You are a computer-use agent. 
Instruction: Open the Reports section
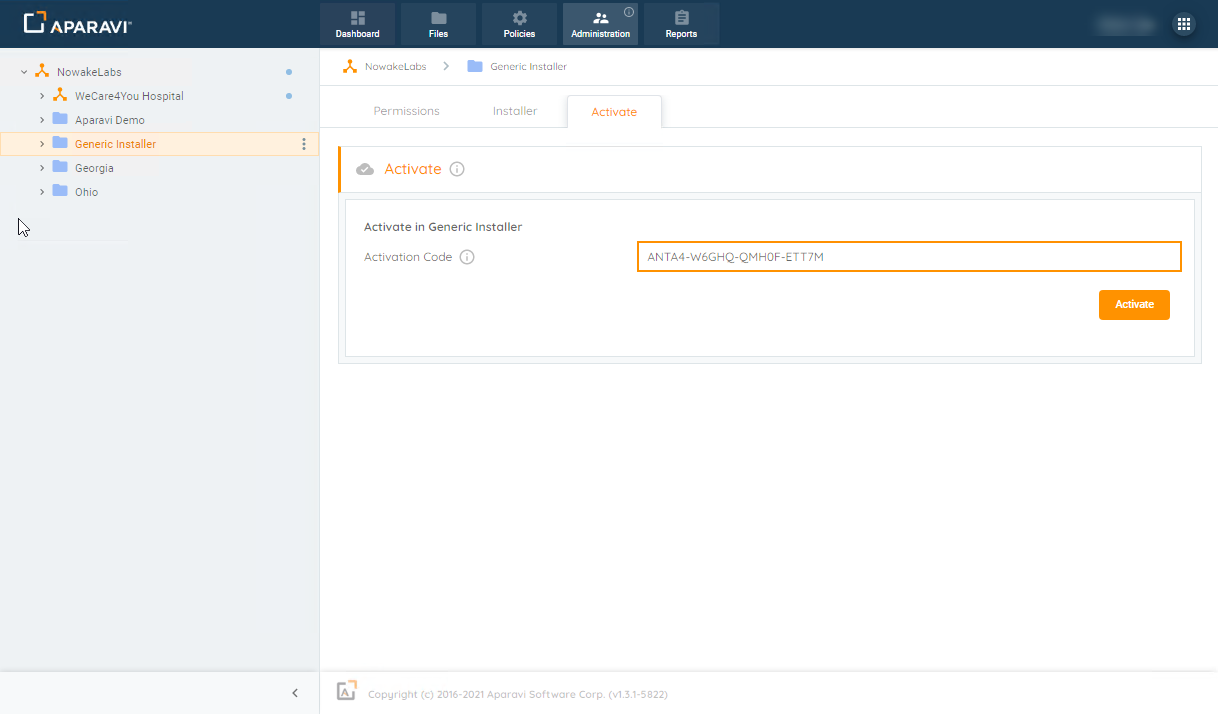click(681, 23)
